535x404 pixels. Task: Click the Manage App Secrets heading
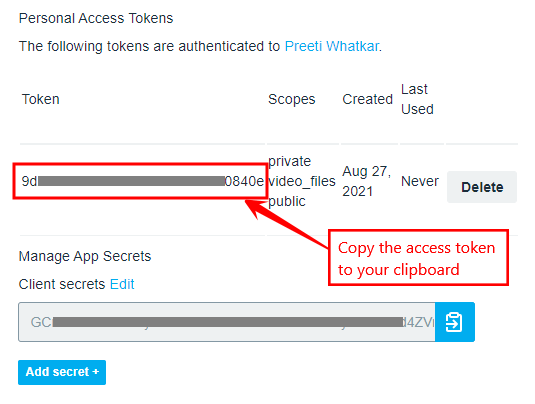point(85,256)
